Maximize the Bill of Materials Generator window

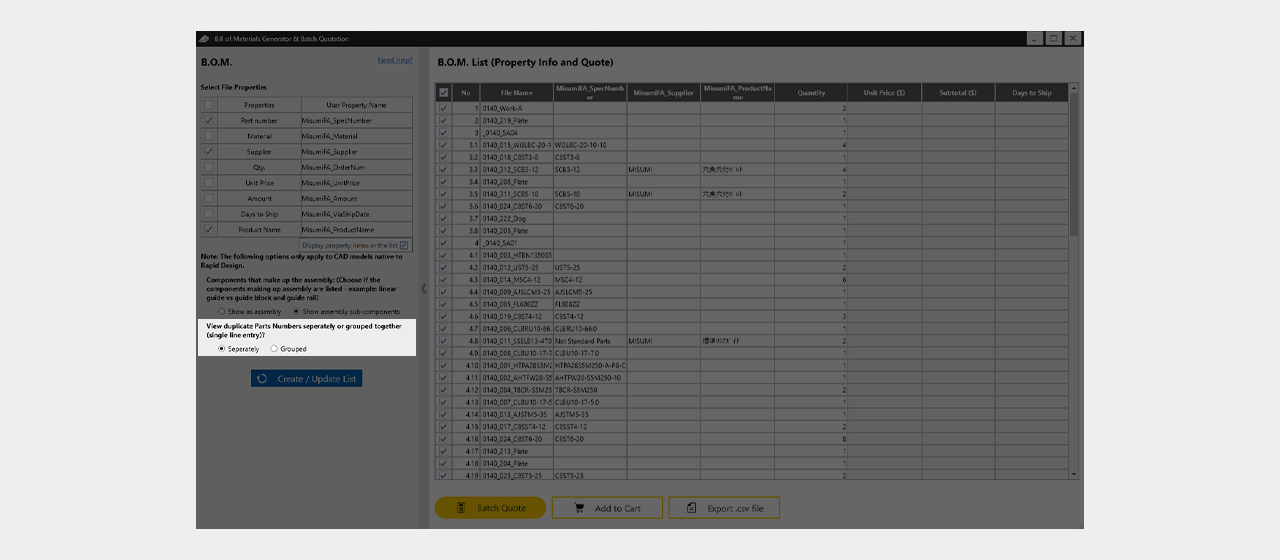(x=1053, y=38)
